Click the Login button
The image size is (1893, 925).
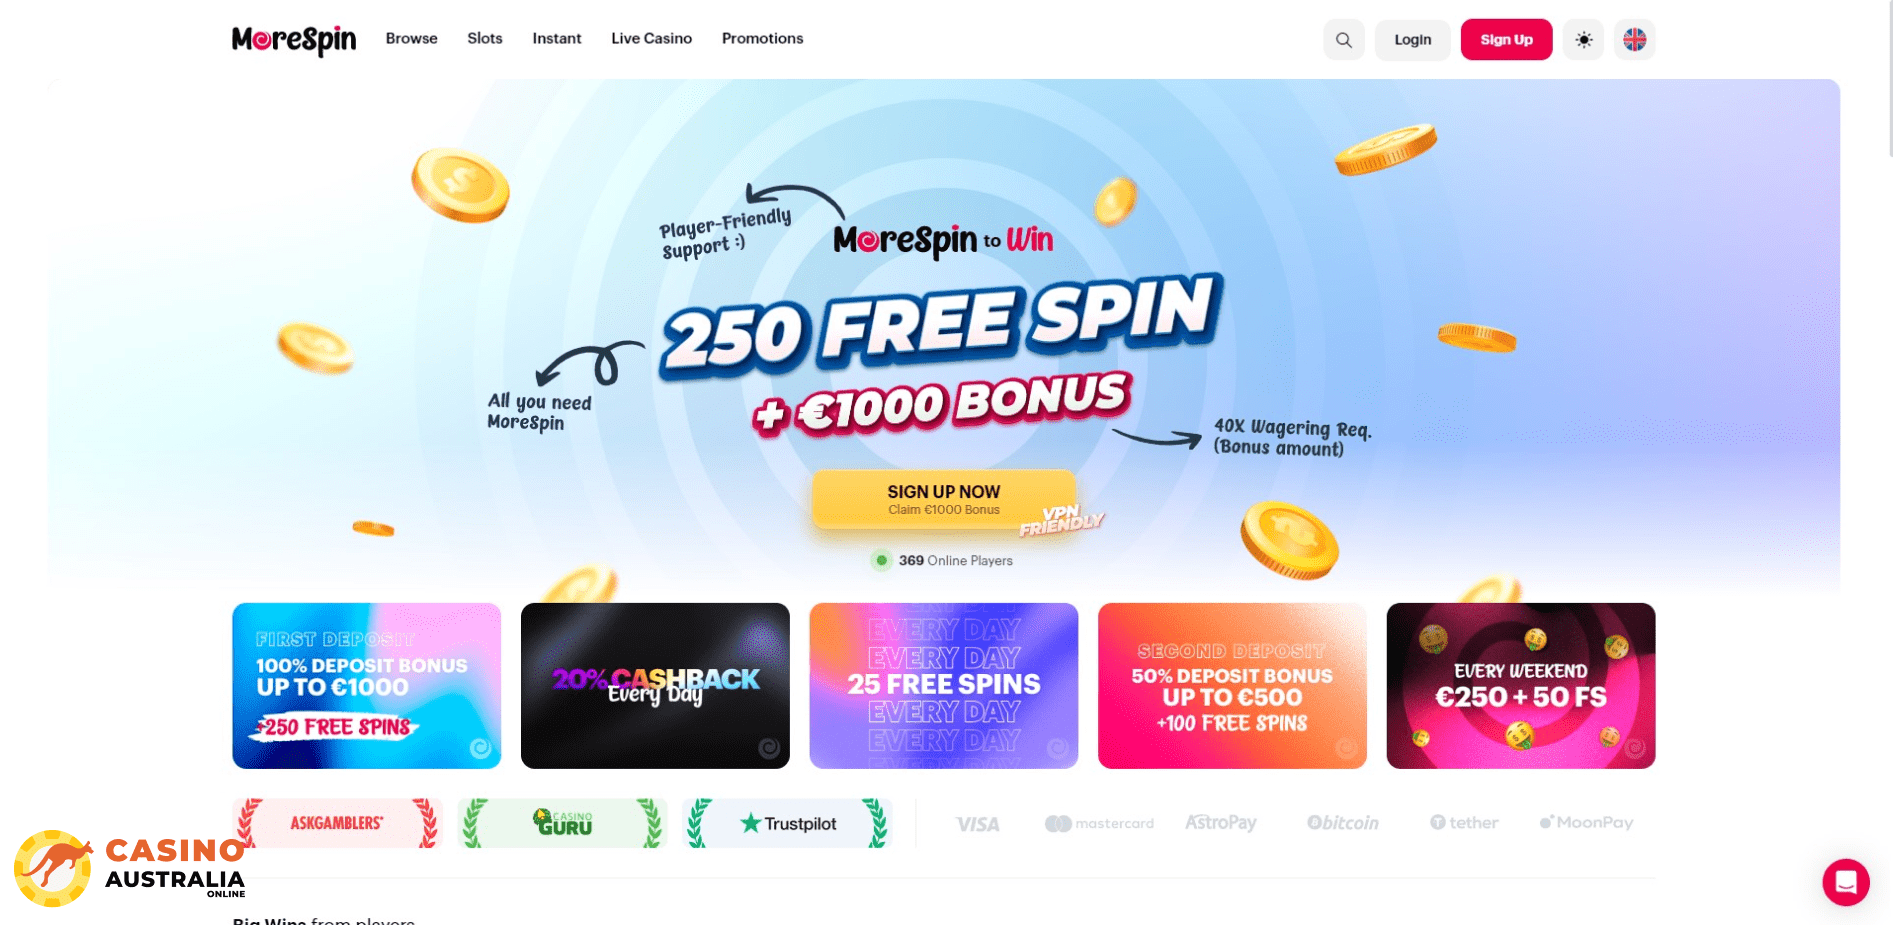point(1412,40)
